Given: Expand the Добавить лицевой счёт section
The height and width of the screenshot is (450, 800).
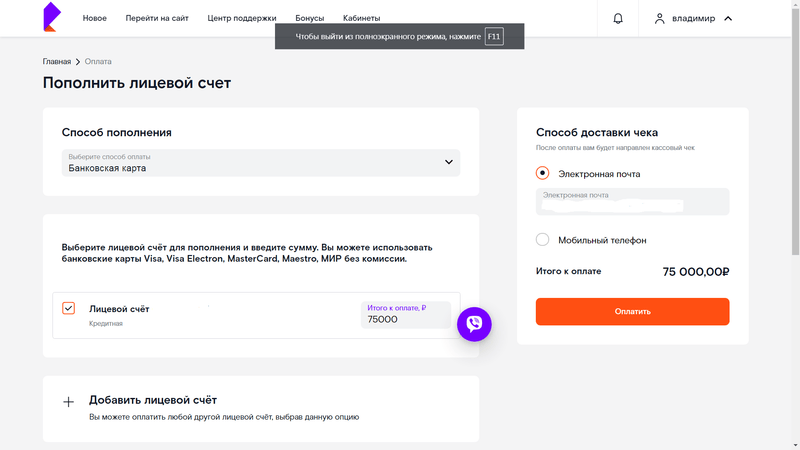Looking at the screenshot, I should 153,400.
